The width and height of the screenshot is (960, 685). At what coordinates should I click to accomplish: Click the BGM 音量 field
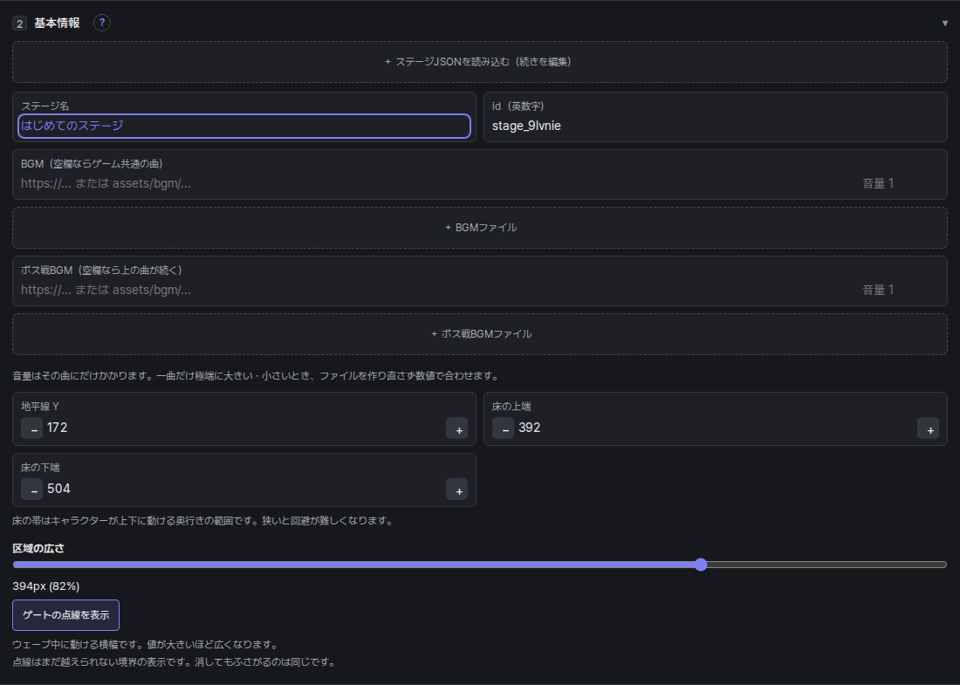900,183
